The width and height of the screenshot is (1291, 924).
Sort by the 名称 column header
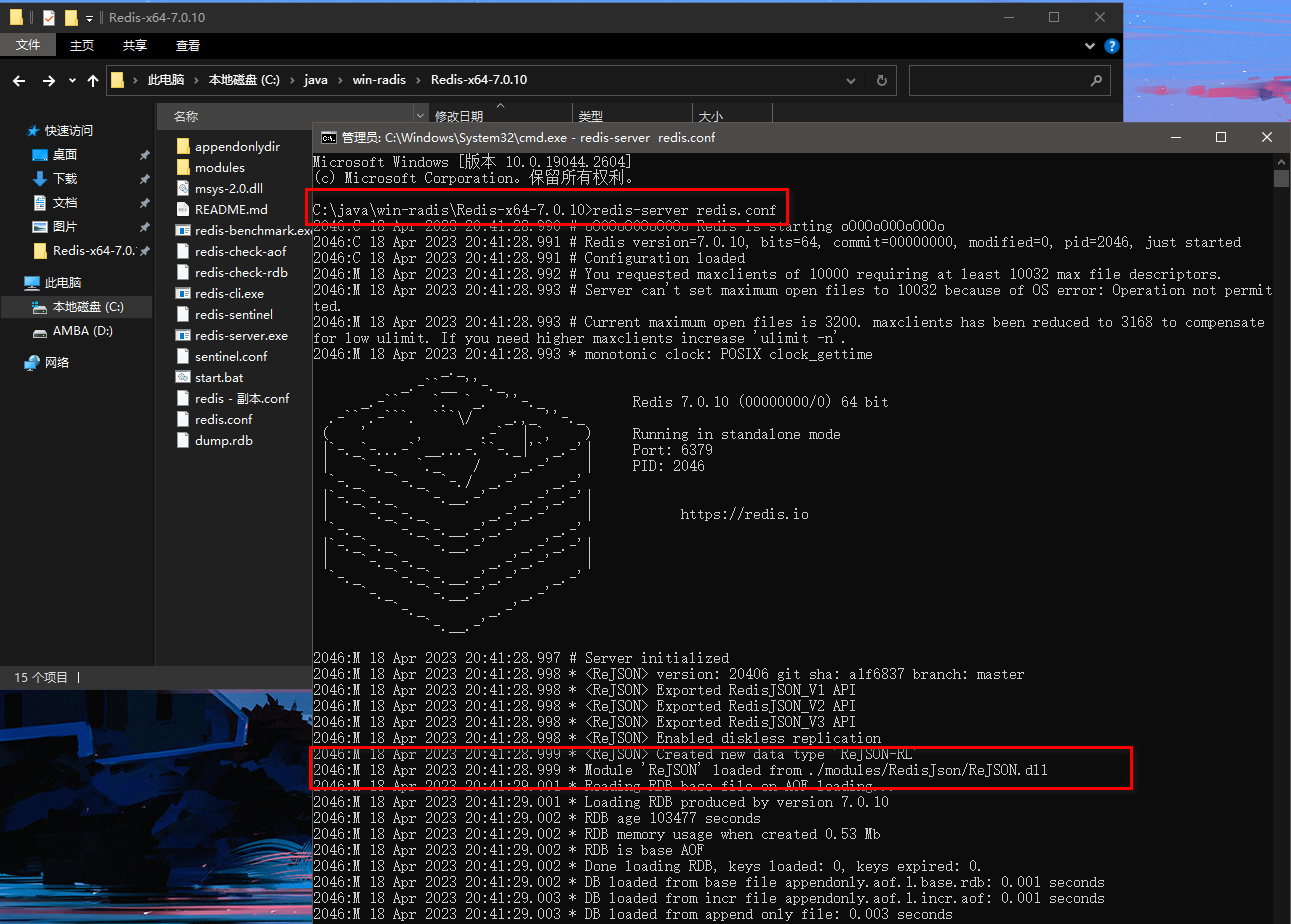tap(186, 117)
